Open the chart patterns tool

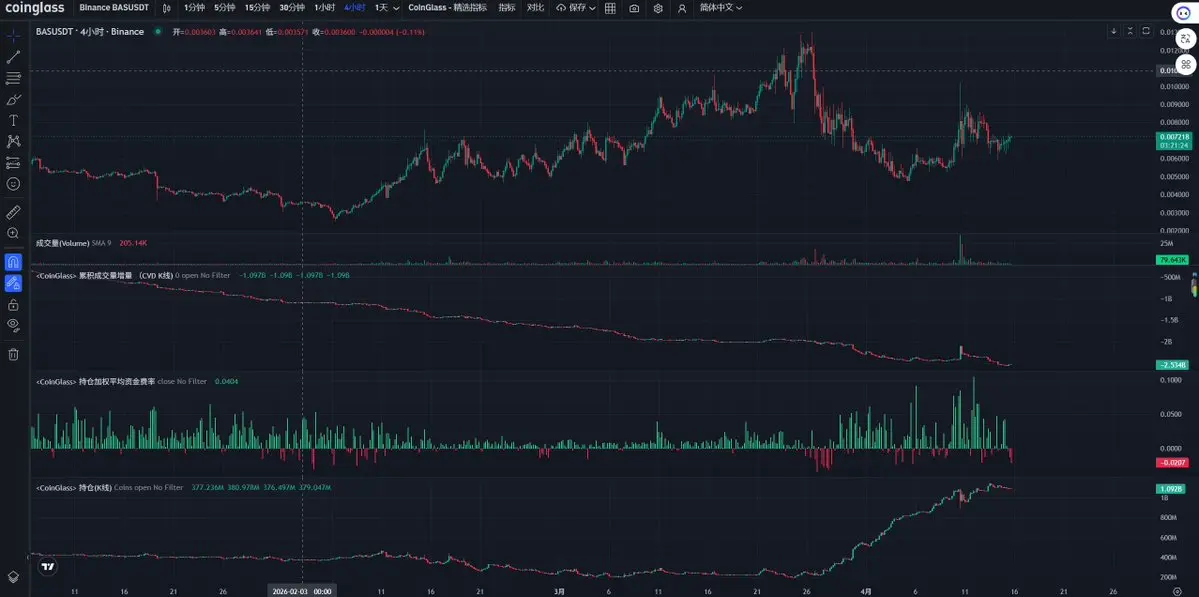tap(13, 141)
